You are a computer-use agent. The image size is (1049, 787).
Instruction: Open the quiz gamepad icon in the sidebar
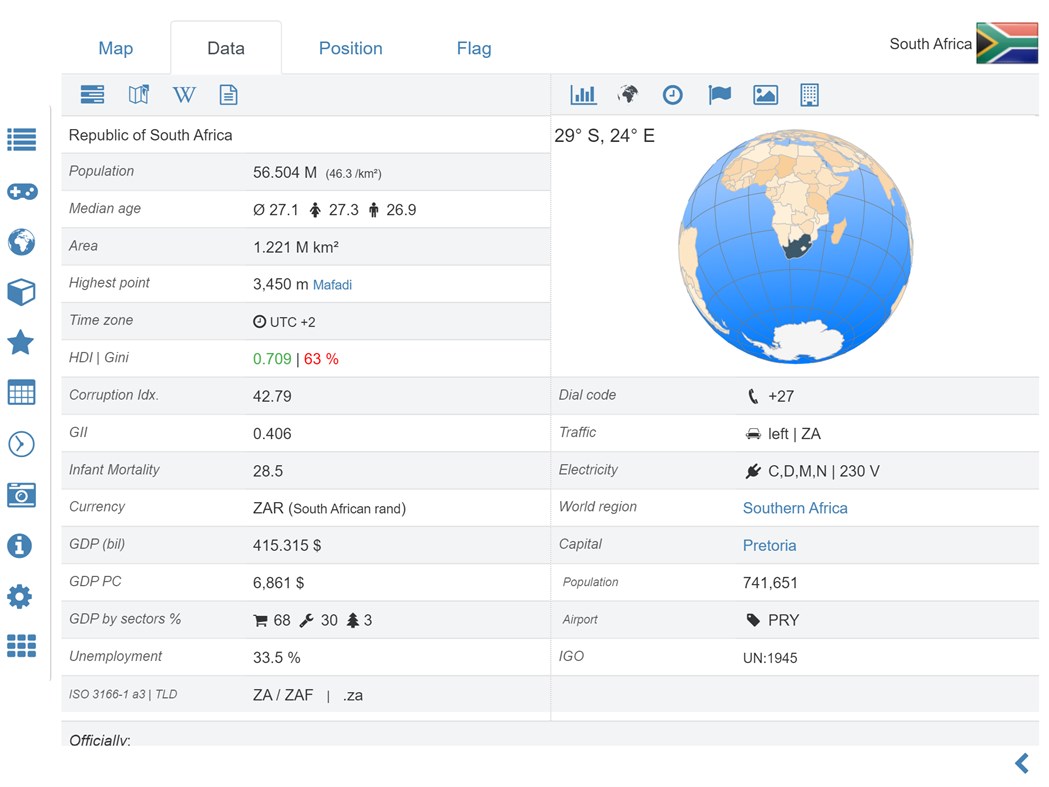click(22, 191)
